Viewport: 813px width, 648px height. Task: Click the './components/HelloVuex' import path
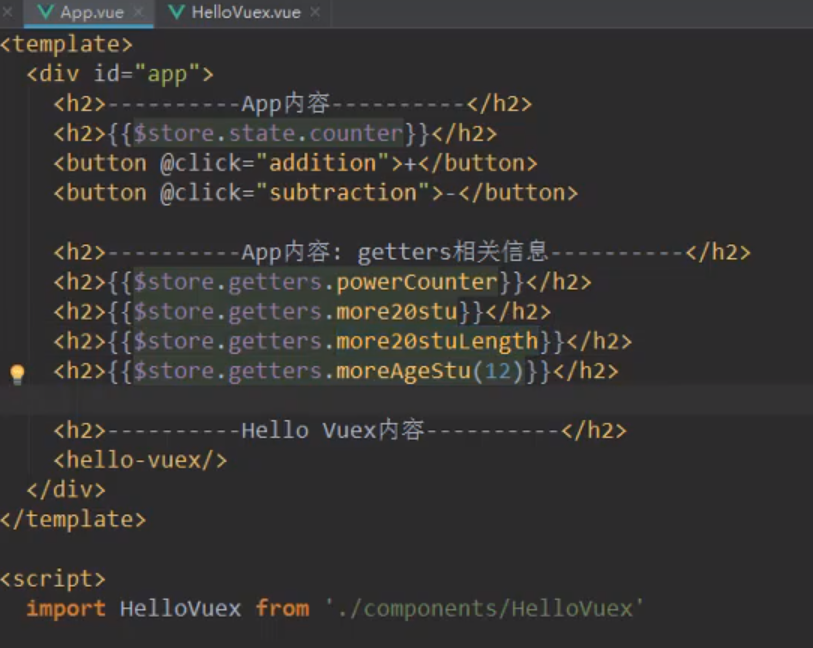pyautogui.click(x=484, y=609)
